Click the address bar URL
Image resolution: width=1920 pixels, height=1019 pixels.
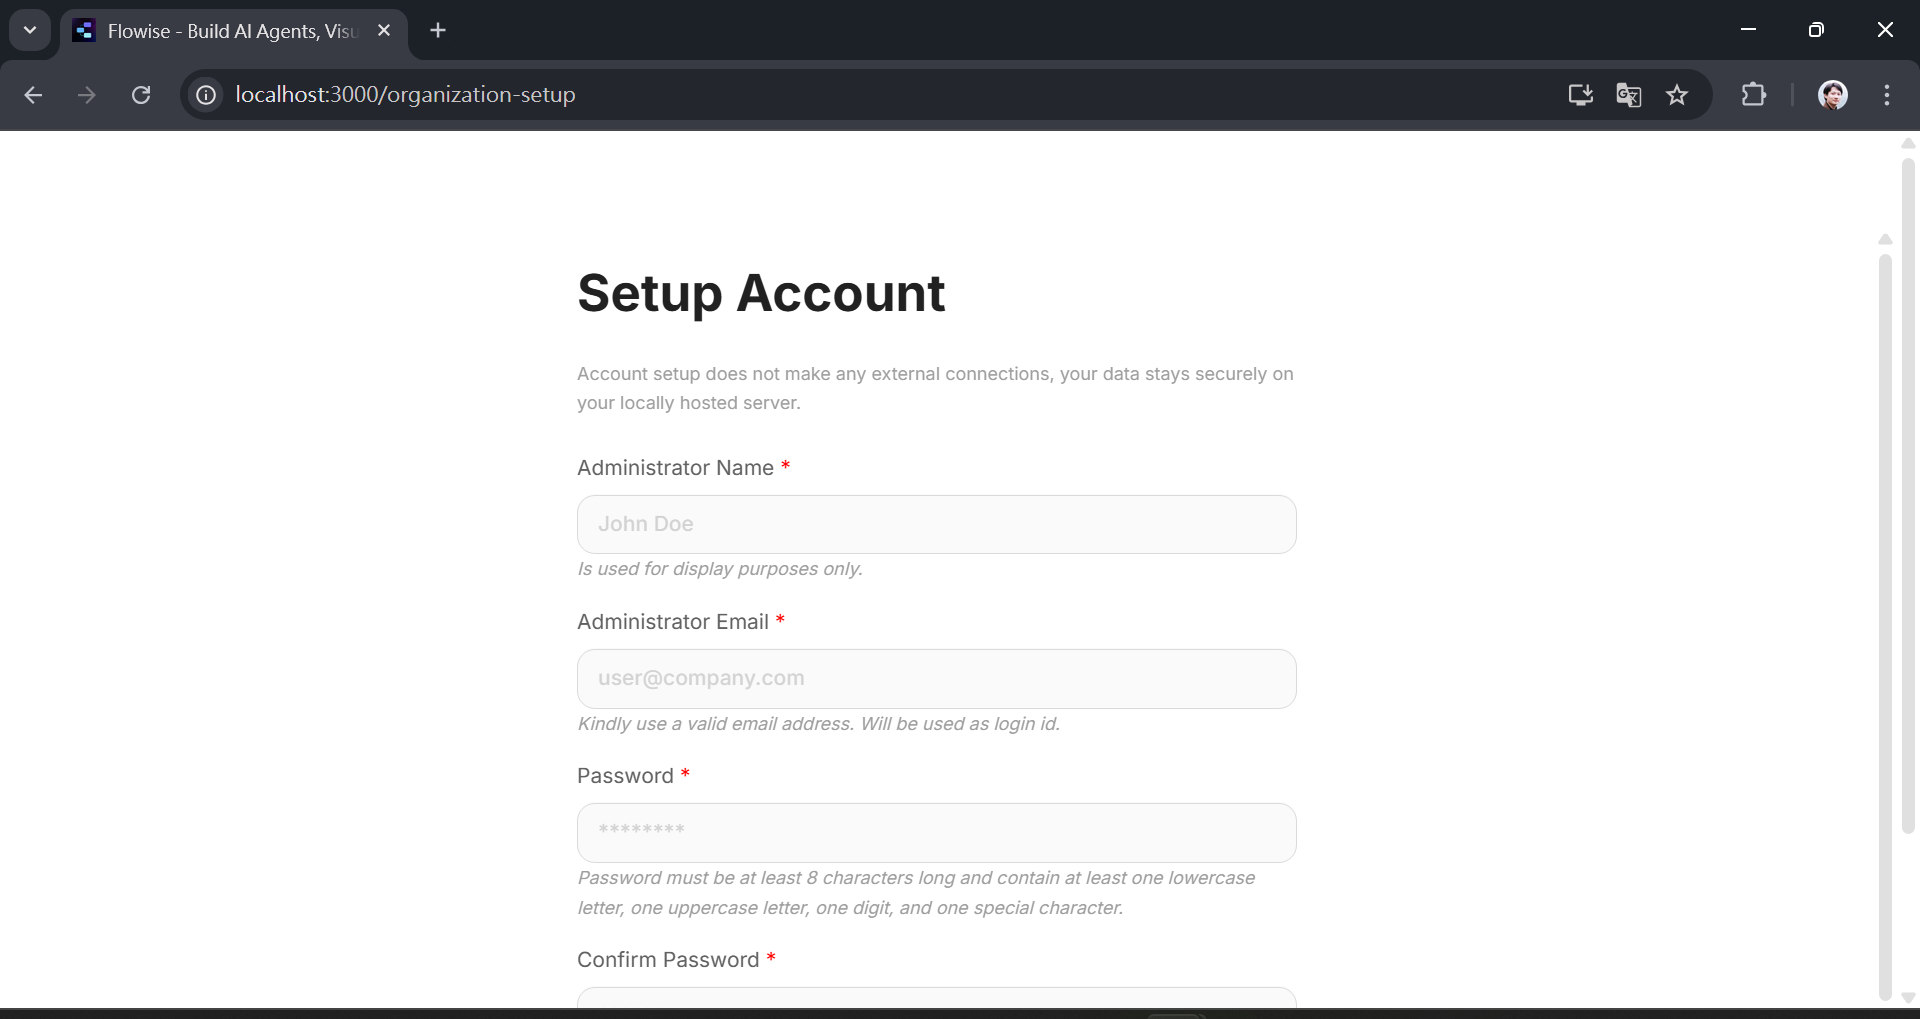click(405, 95)
